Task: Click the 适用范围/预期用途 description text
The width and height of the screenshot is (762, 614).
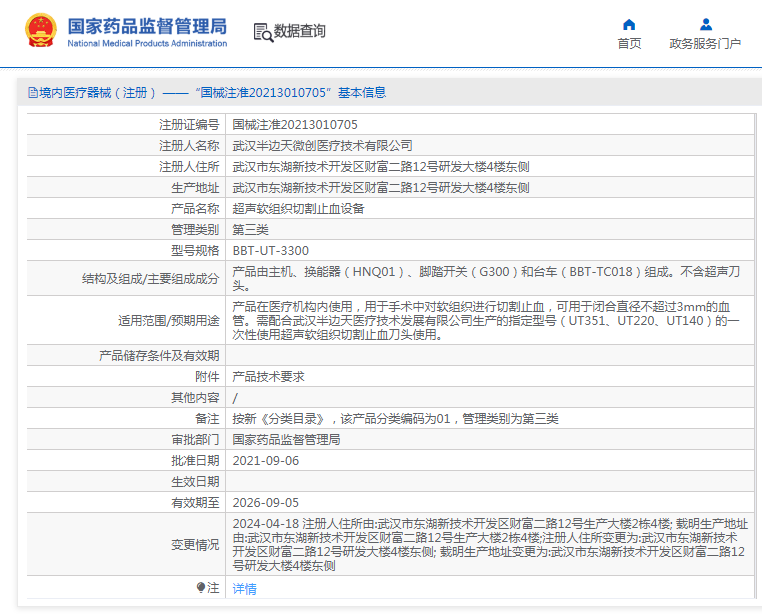Action: 486,320
